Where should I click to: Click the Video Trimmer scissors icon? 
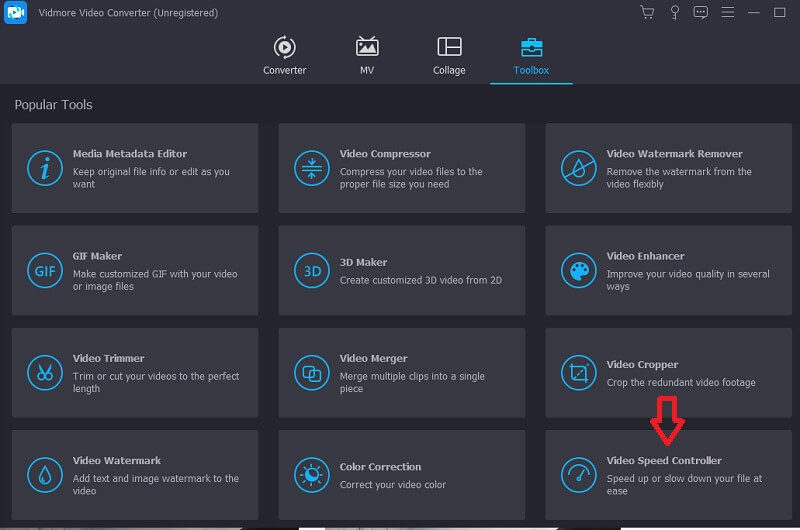point(44,373)
